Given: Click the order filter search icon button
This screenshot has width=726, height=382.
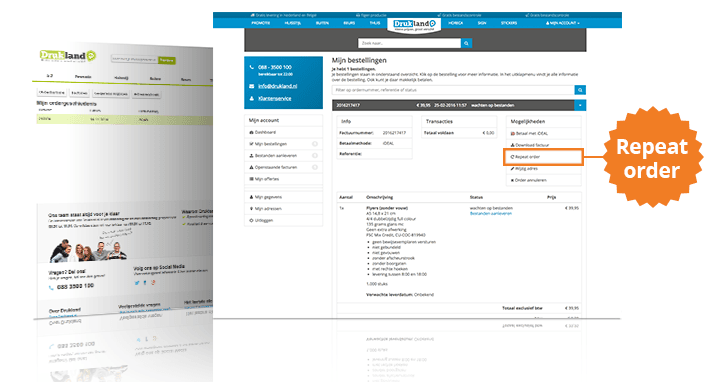Looking at the screenshot, I should (580, 90).
